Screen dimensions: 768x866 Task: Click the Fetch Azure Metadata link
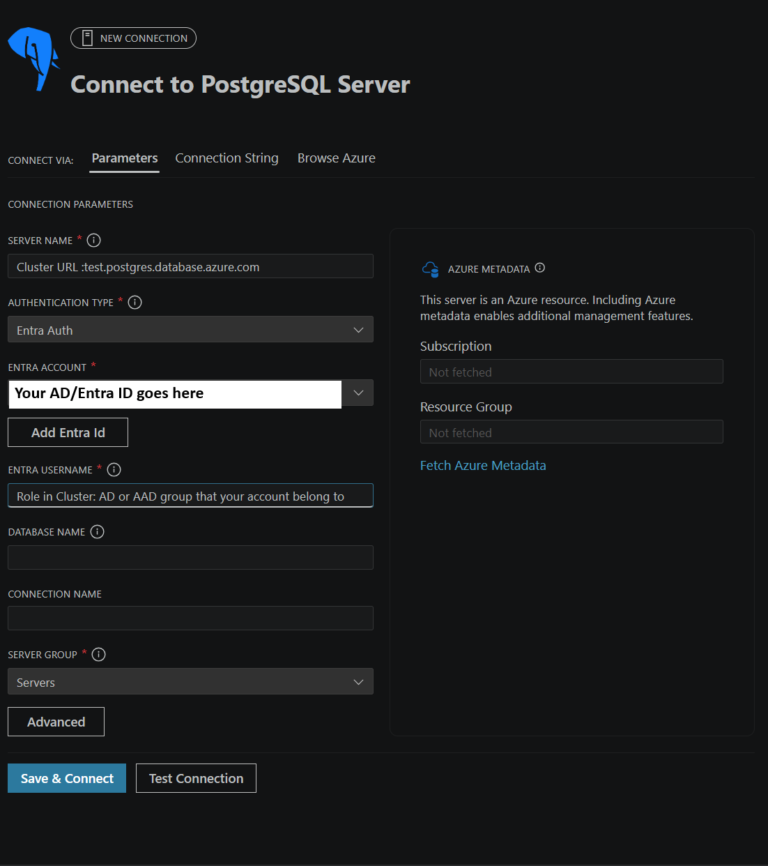[483, 466]
